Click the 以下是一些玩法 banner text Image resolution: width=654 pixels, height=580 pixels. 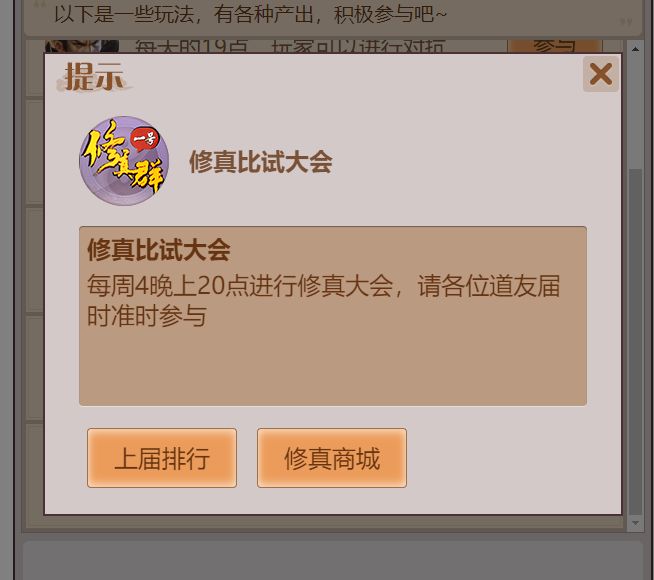point(250,14)
